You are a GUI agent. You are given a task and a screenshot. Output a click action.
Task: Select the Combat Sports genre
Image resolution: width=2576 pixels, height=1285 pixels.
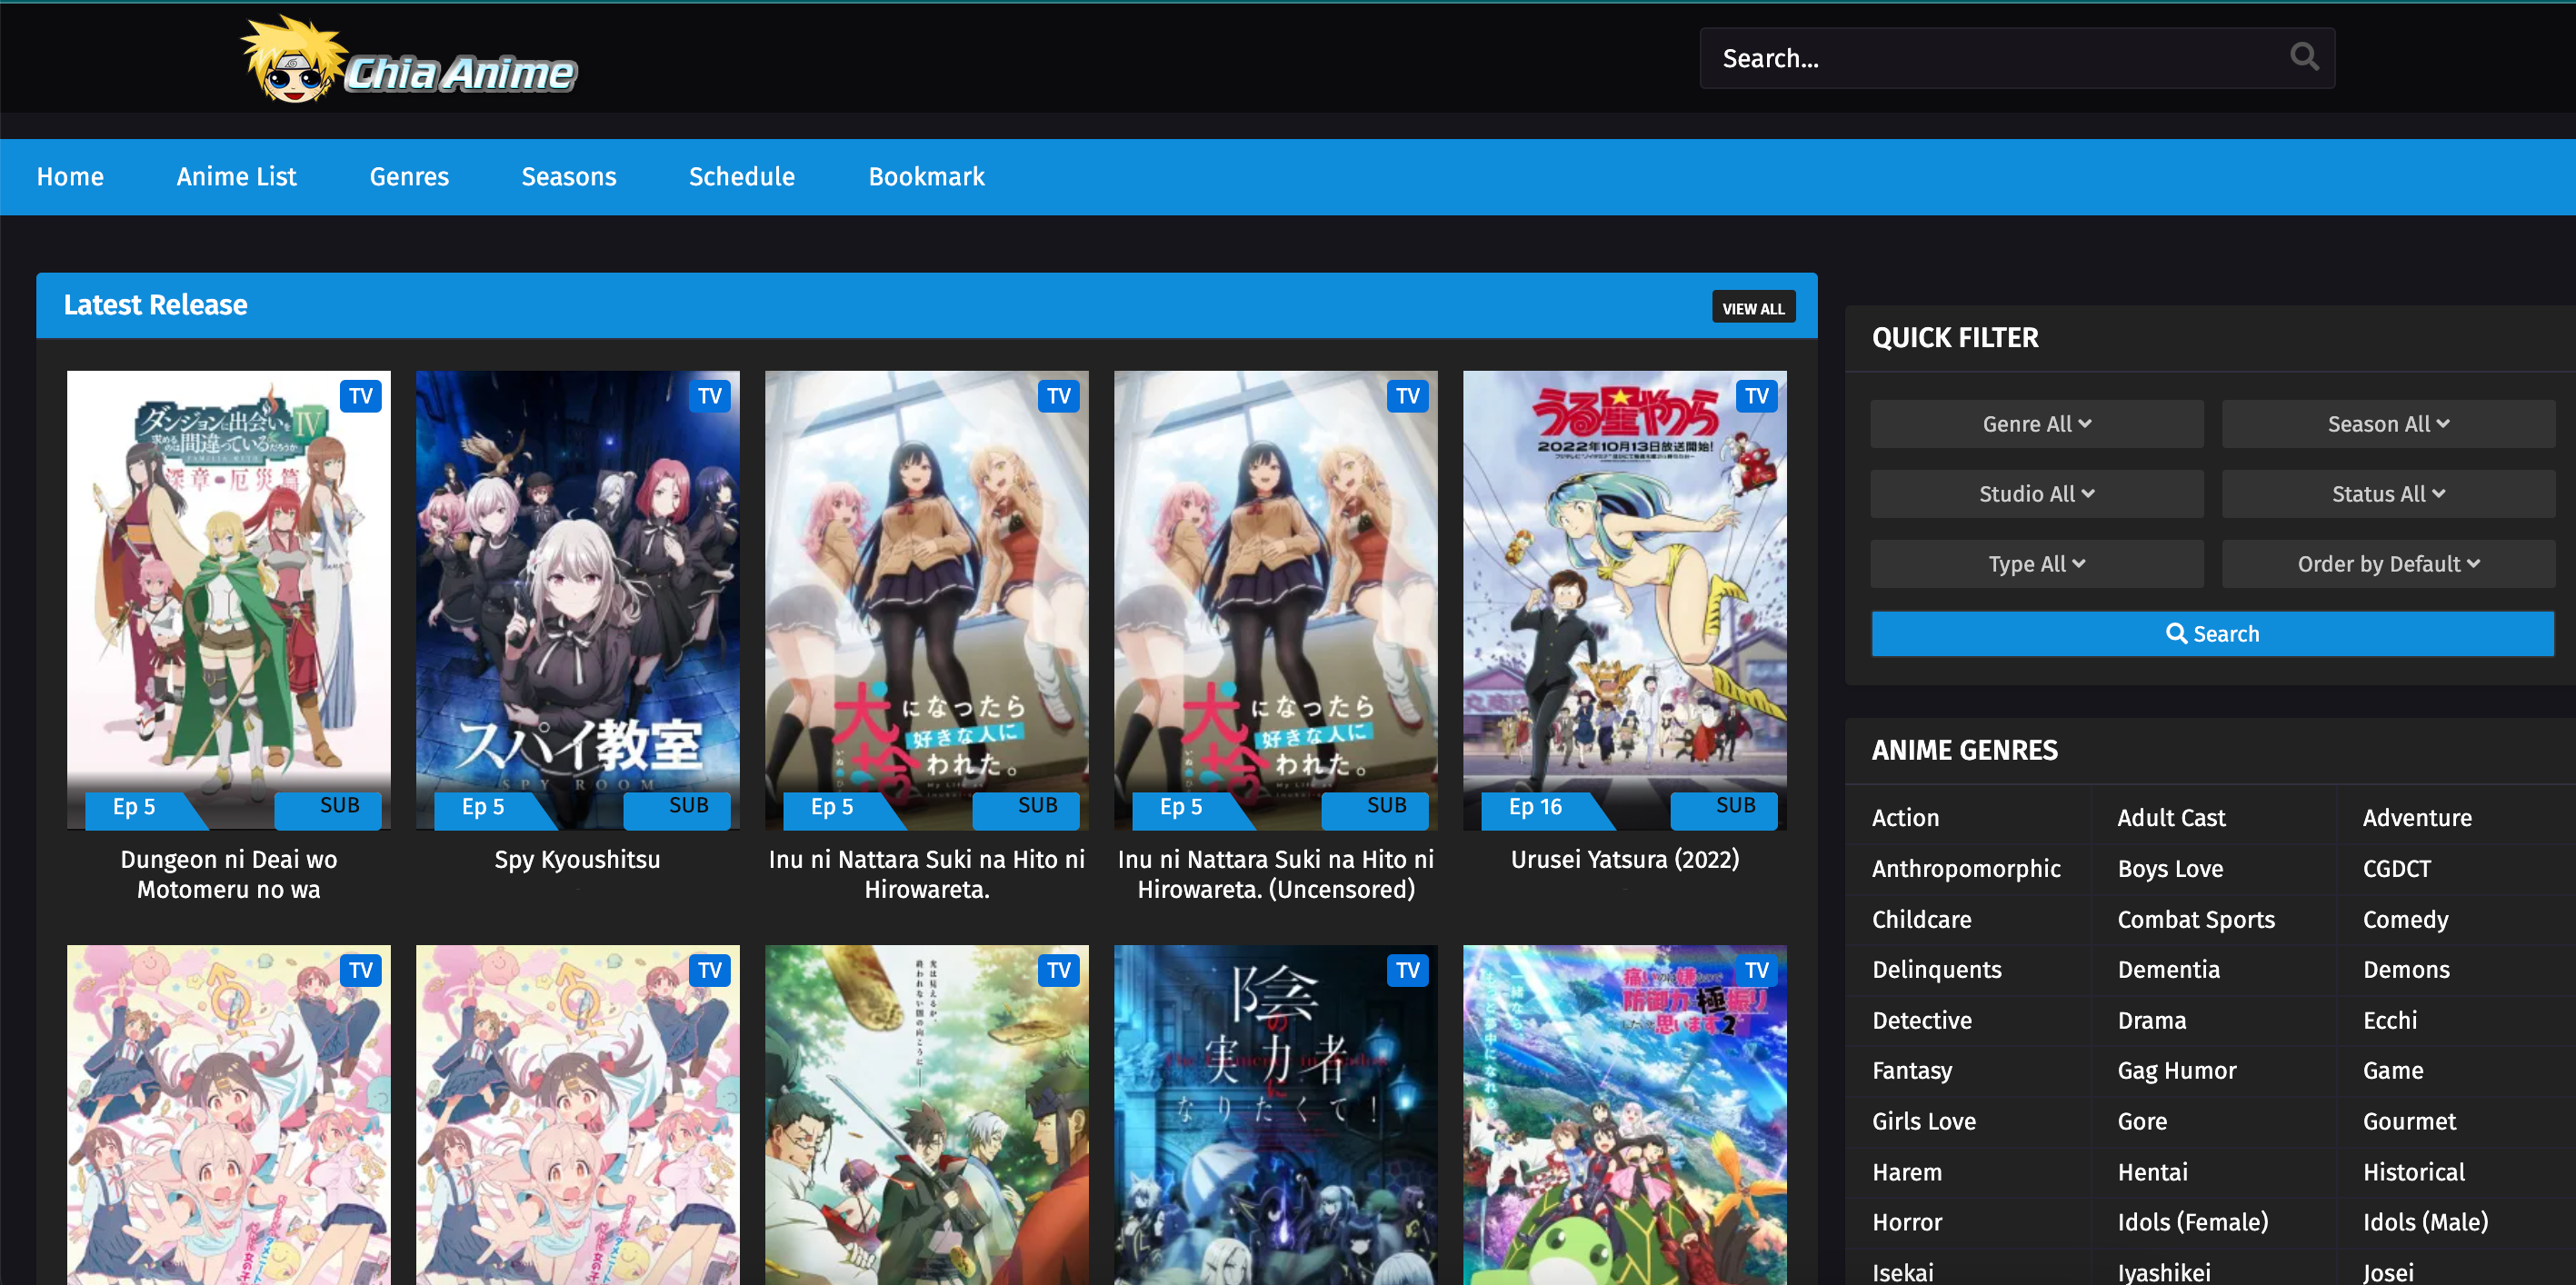(x=2196, y=920)
